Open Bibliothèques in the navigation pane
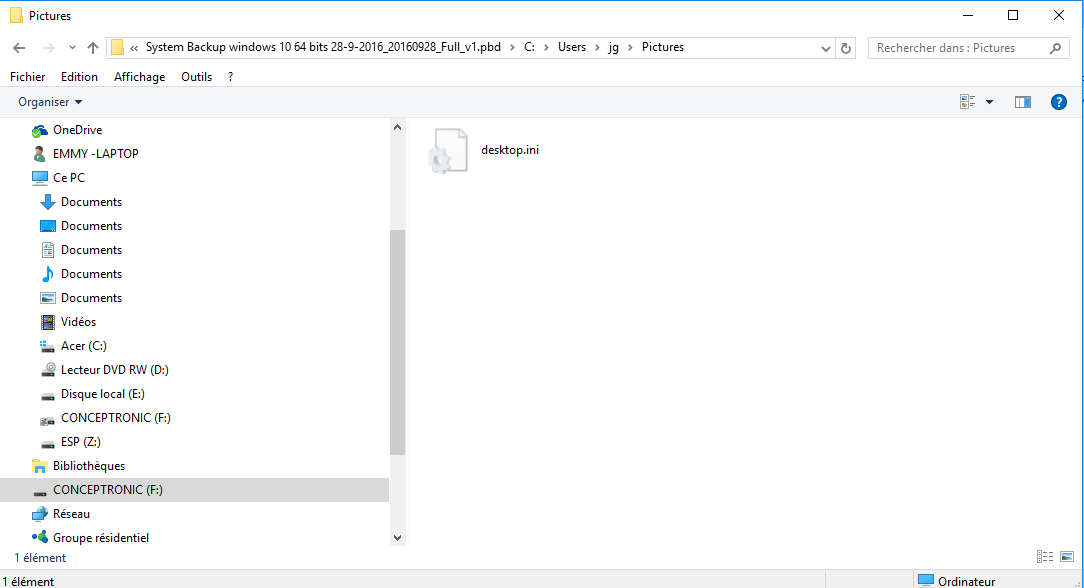The image size is (1084, 588). coord(88,466)
